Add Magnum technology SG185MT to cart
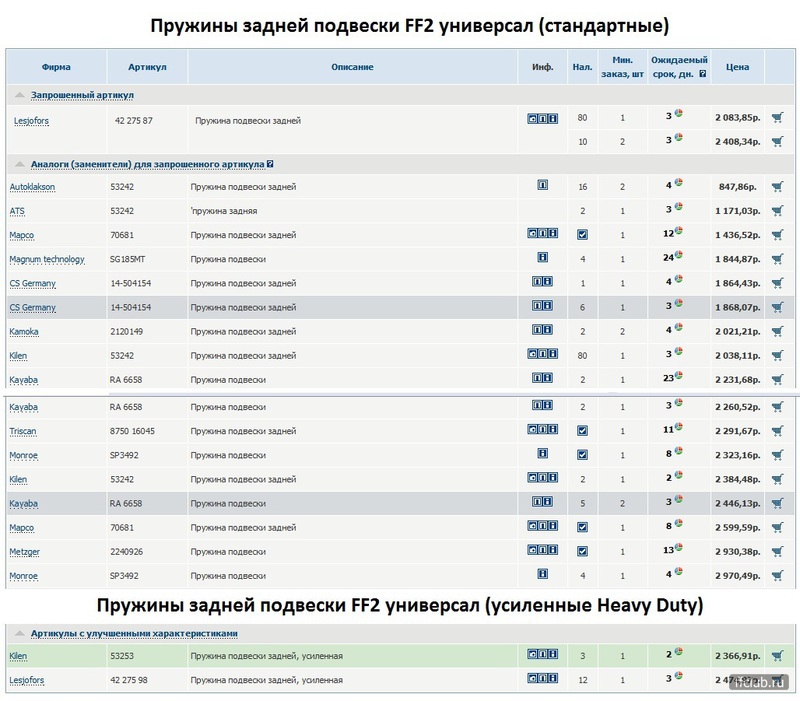800x701 pixels. point(778,259)
